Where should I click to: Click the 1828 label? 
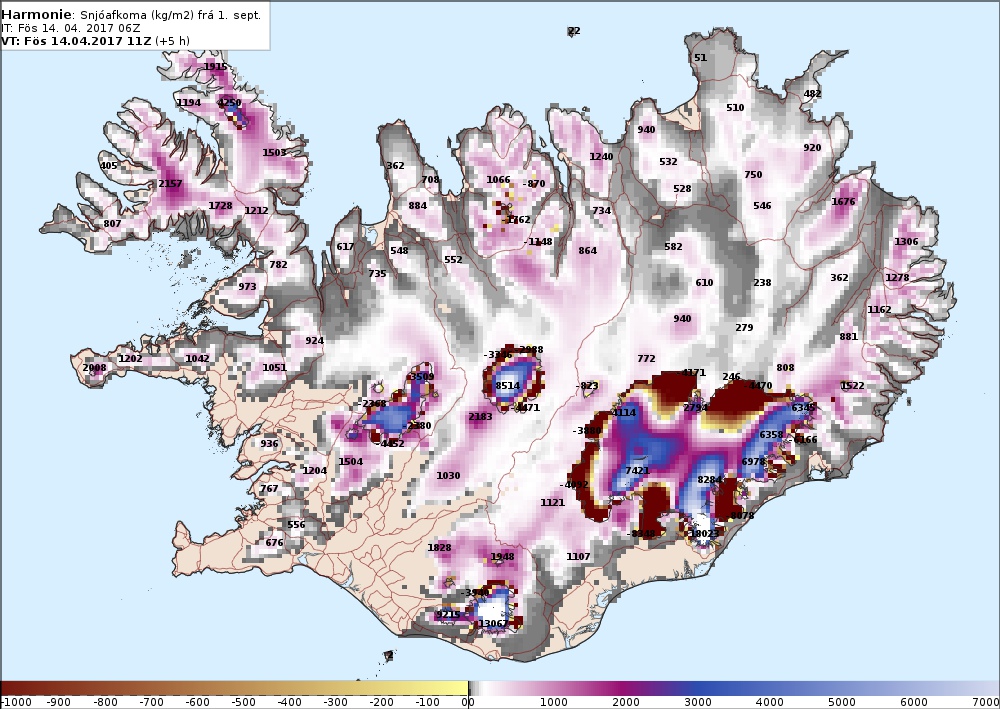pyautogui.click(x=439, y=547)
